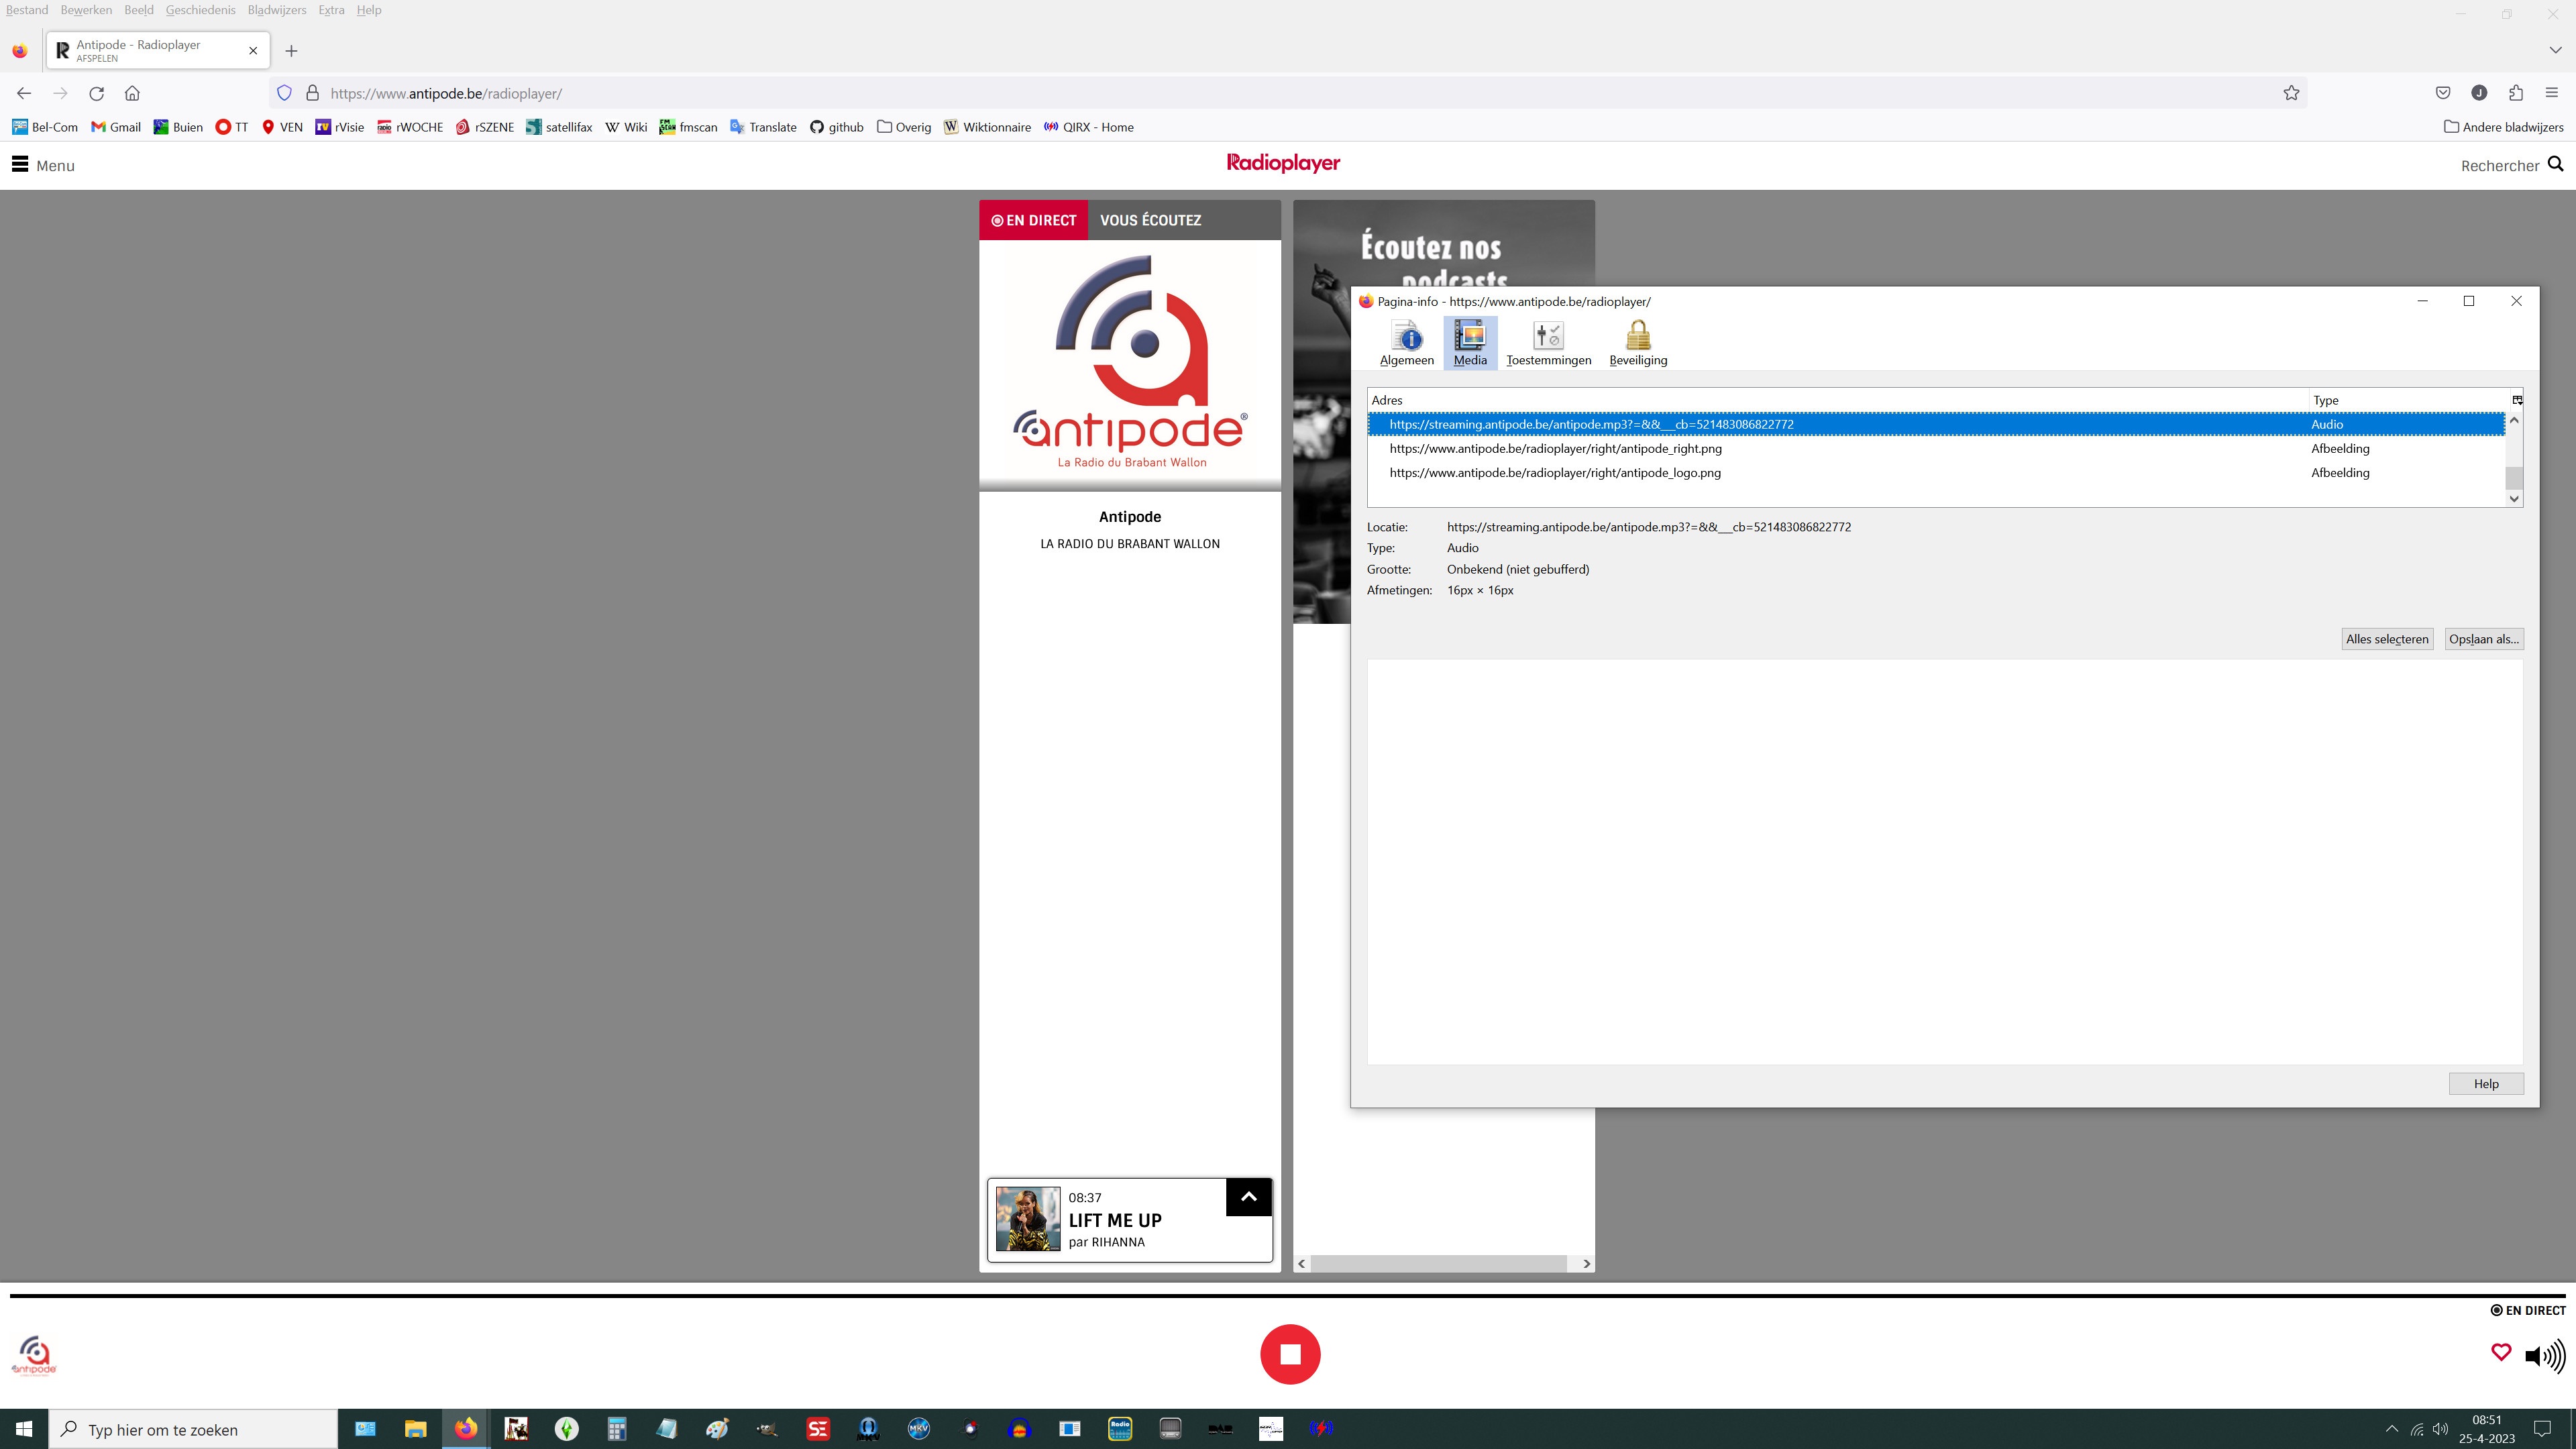
Task: Close the Antipode - Radioplayer tab
Action: click(253, 51)
